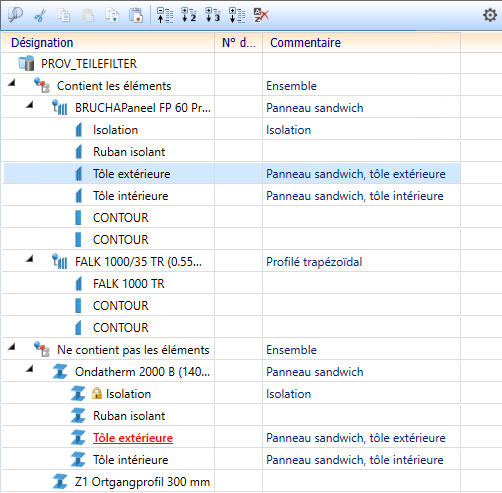Collapse the BRUCHAPaneel FP 60 node

click(x=30, y=104)
